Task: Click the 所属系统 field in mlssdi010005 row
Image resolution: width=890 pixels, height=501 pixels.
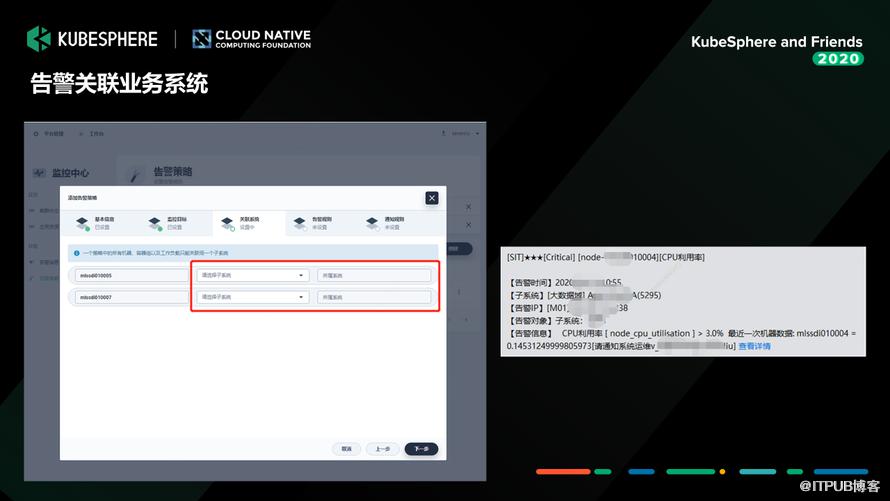Action: [x=373, y=275]
